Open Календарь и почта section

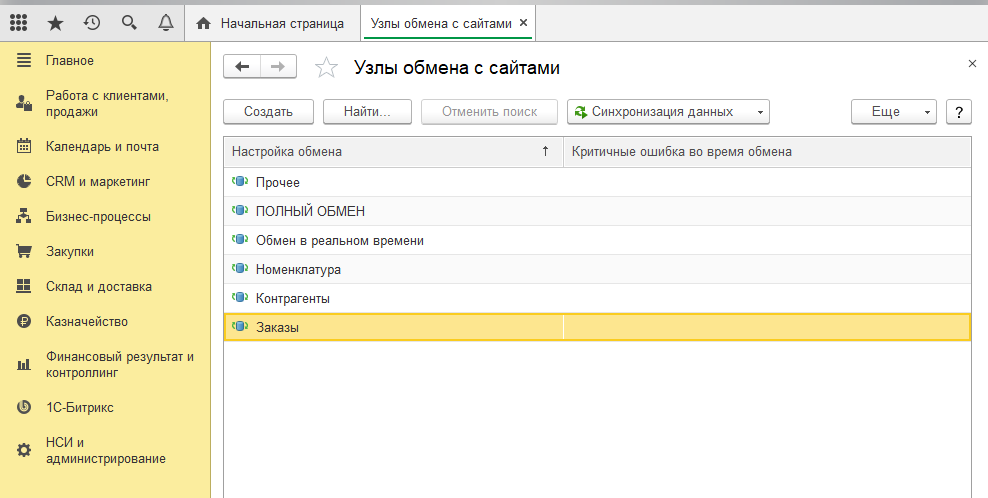102,146
